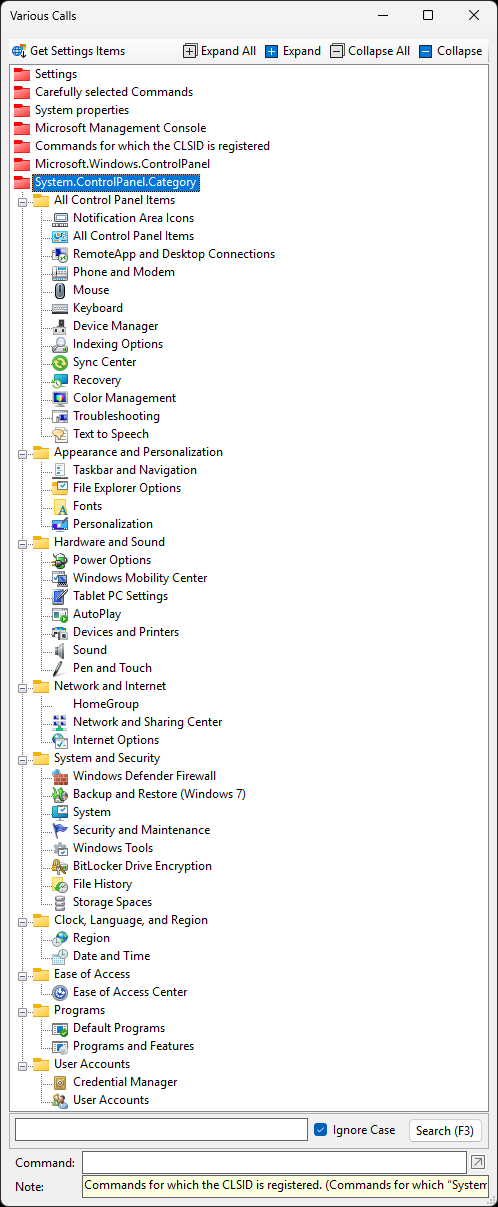
Task: Click the Credential Manager safe icon
Action: pyautogui.click(x=60, y=1082)
